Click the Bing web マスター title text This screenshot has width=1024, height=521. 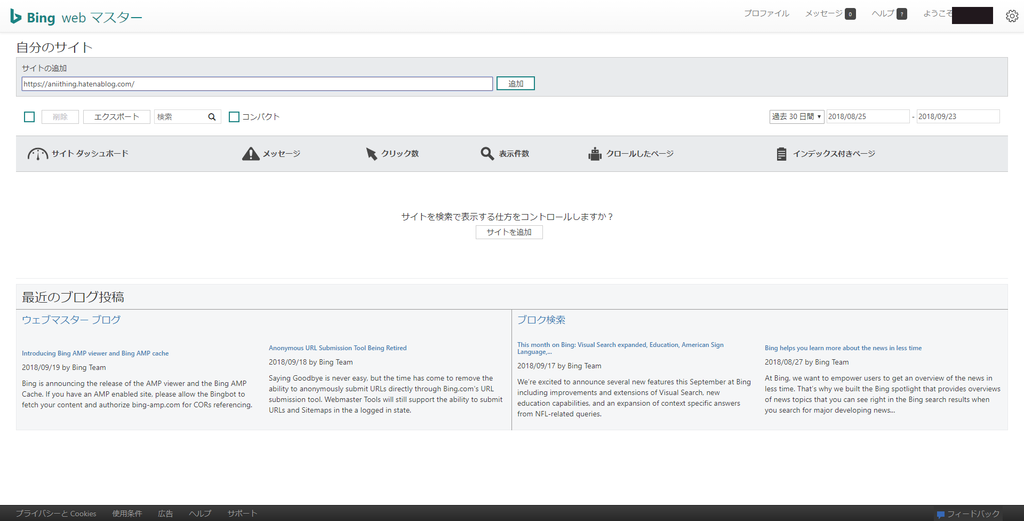tap(84, 18)
